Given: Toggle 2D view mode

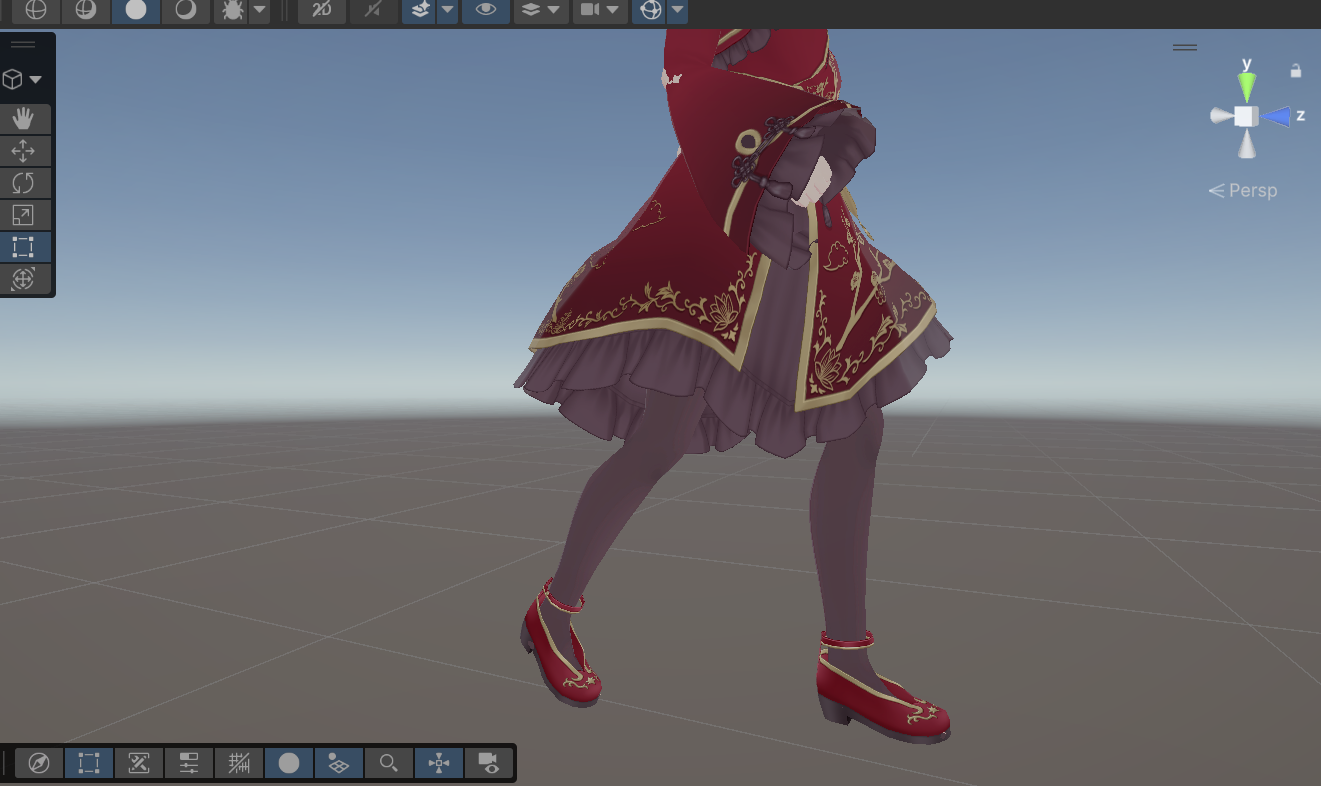Looking at the screenshot, I should [322, 10].
